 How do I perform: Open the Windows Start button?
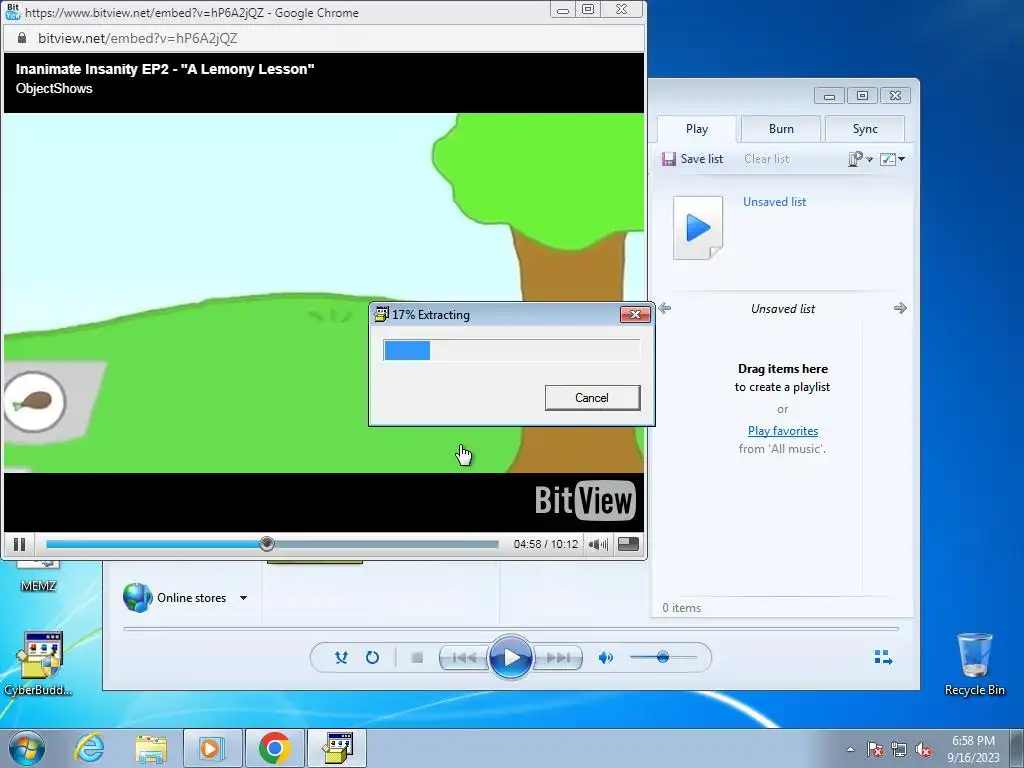coord(27,748)
